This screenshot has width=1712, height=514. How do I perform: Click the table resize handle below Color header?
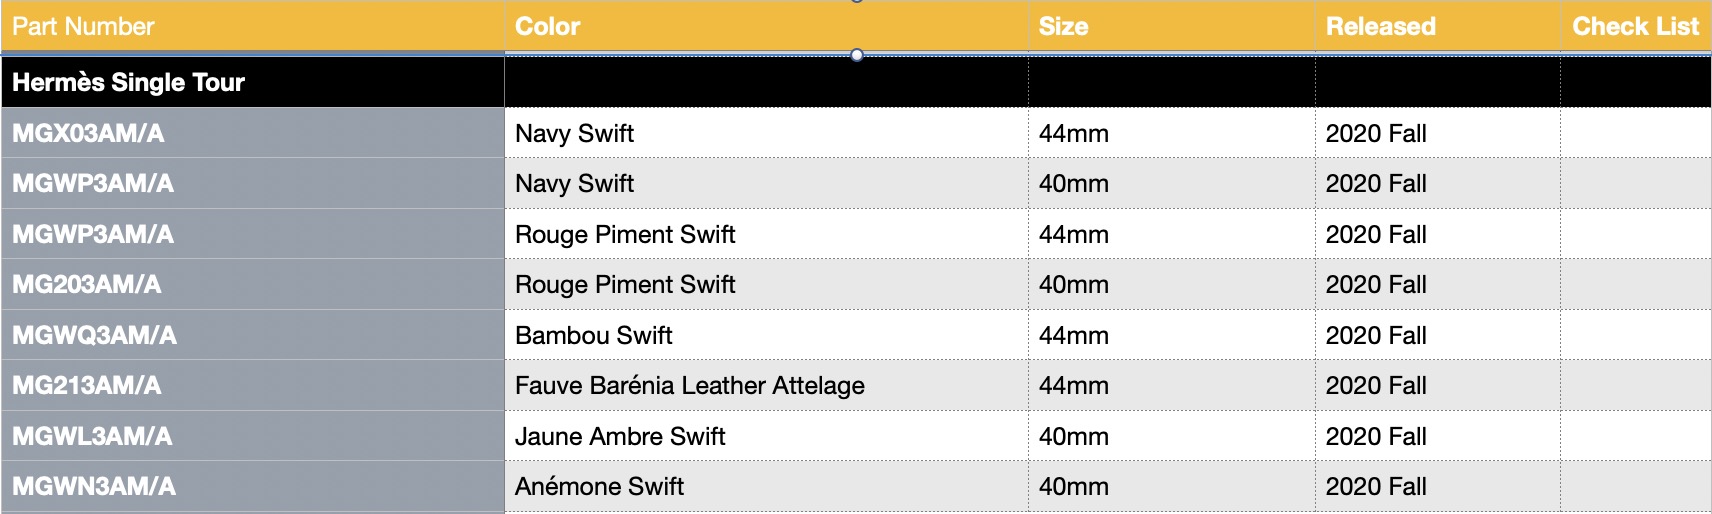(x=857, y=55)
